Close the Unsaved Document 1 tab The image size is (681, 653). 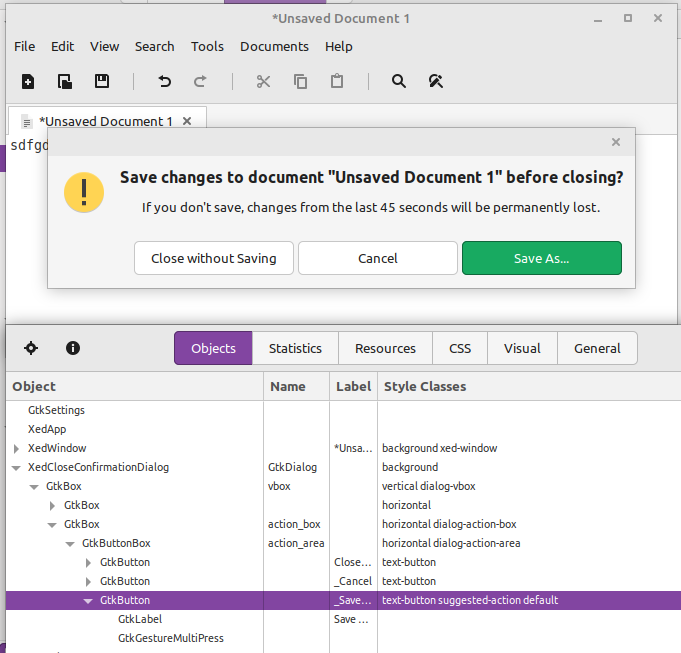(187, 121)
